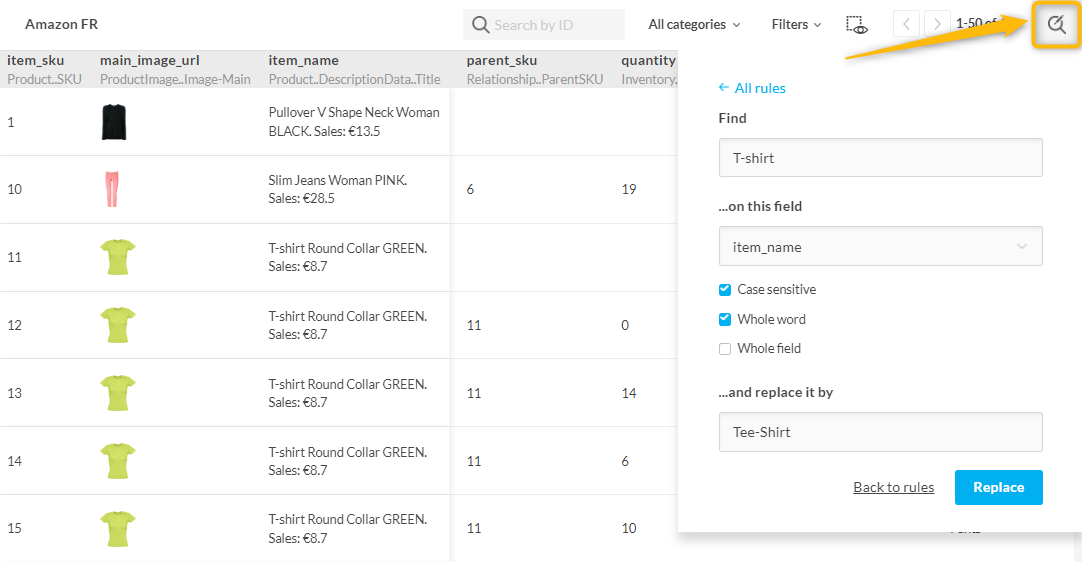Click the Find text field
1082x562 pixels.
pyautogui.click(x=880, y=158)
